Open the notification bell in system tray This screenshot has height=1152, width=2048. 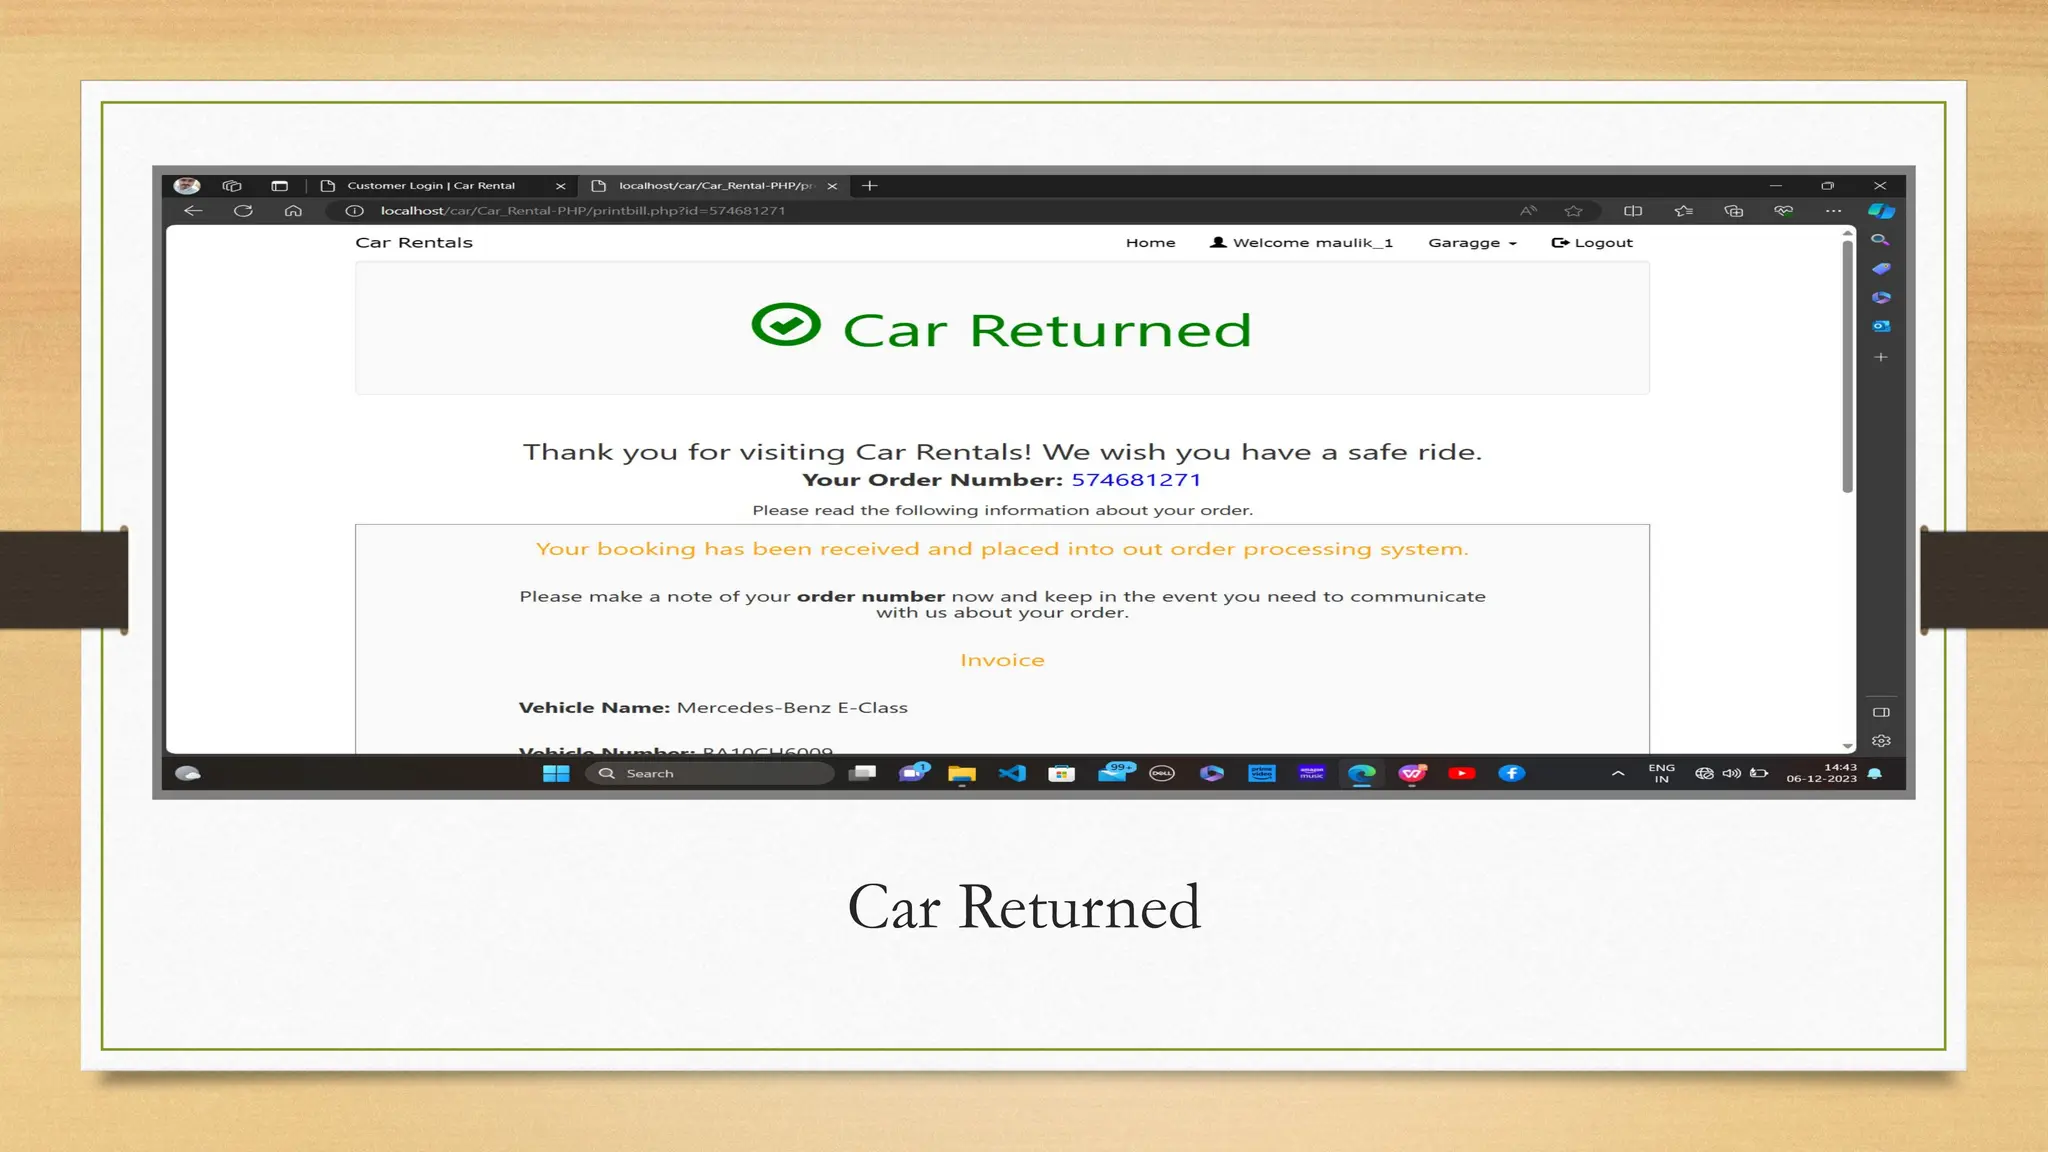click(1875, 773)
